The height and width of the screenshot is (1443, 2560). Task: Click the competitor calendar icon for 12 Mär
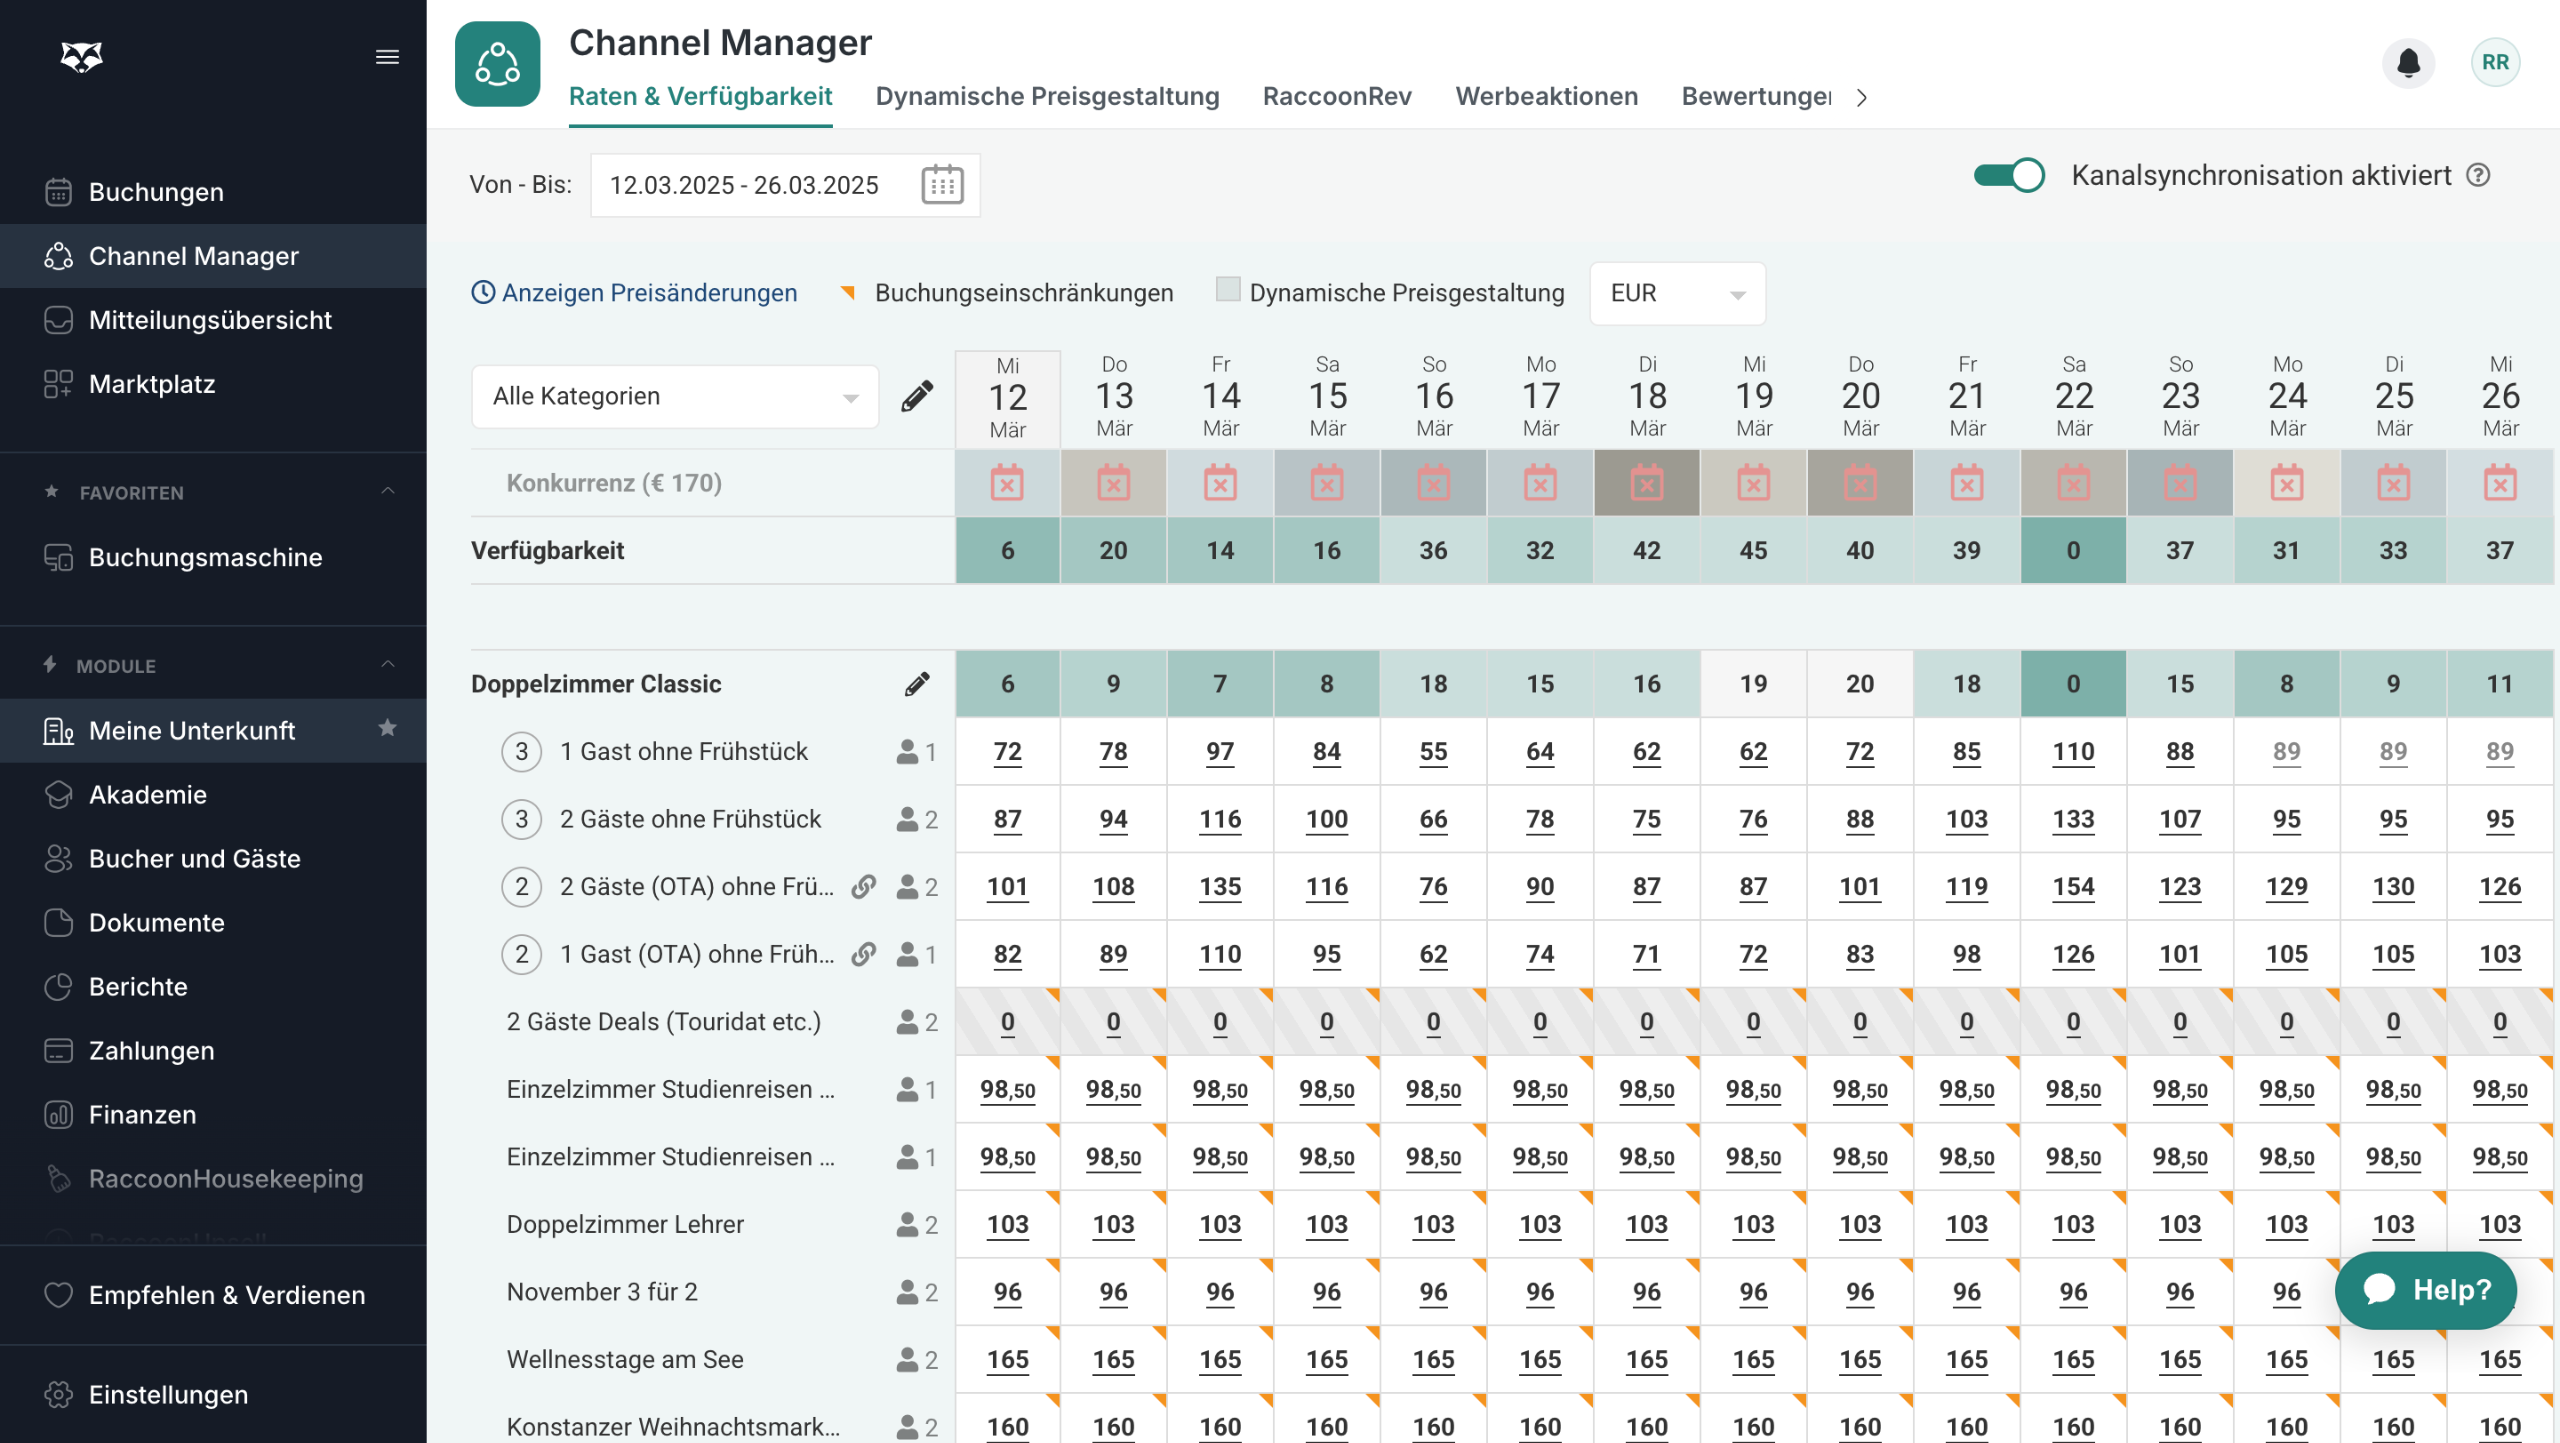coord(1007,483)
